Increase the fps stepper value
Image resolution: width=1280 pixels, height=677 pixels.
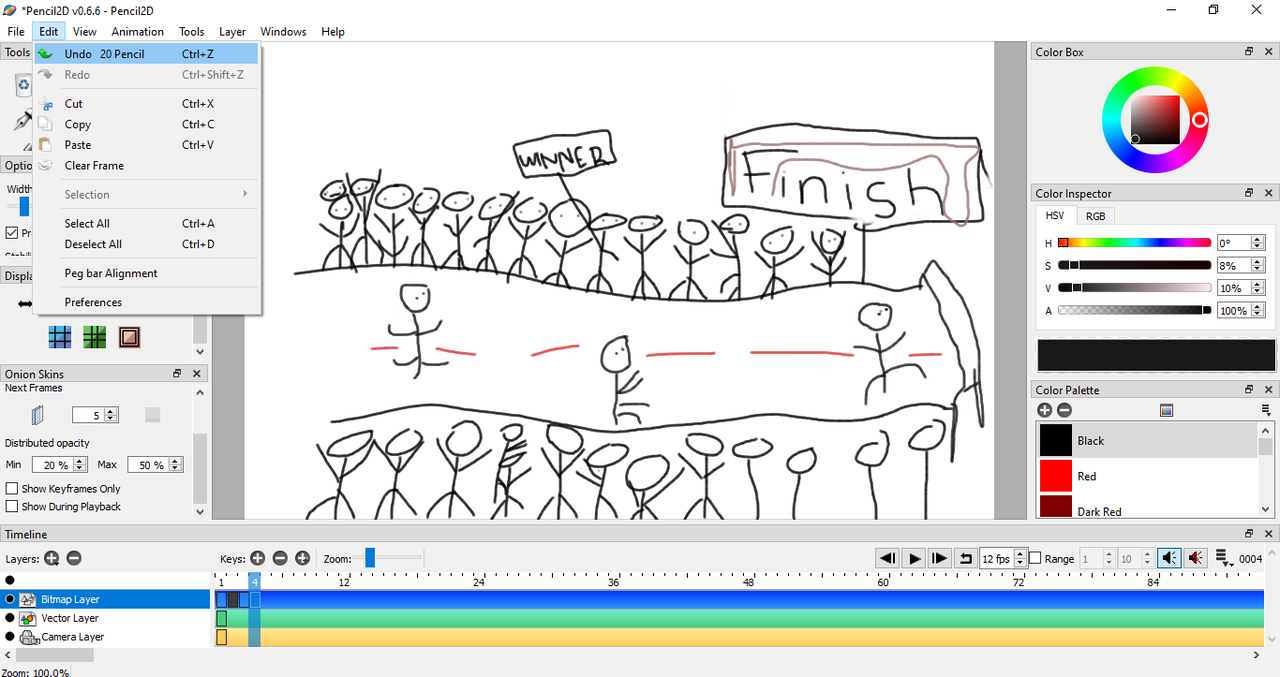point(1020,555)
